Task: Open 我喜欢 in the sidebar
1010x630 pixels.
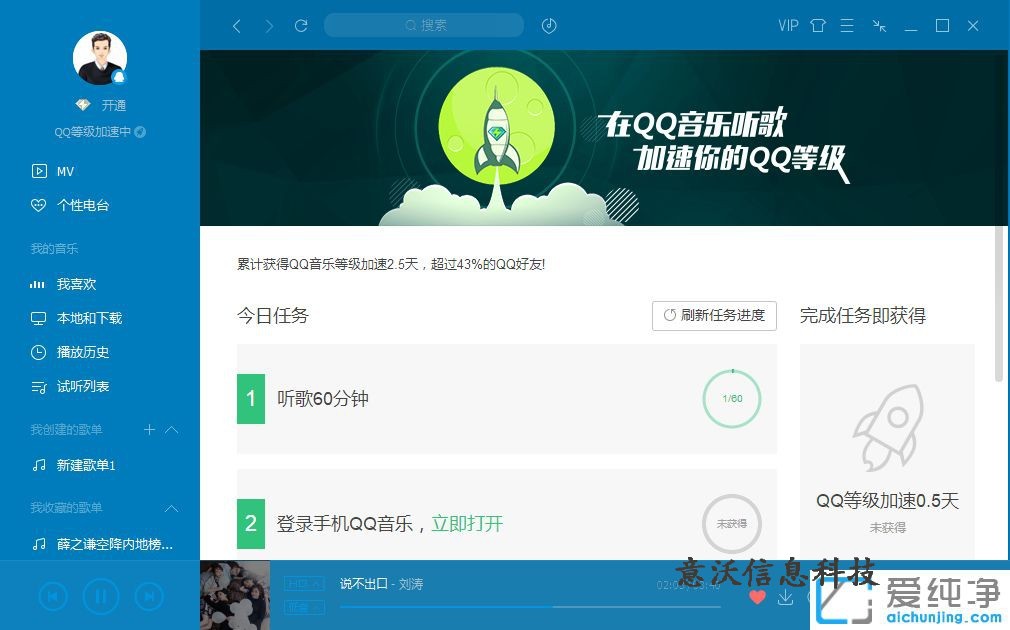Action: 76,284
